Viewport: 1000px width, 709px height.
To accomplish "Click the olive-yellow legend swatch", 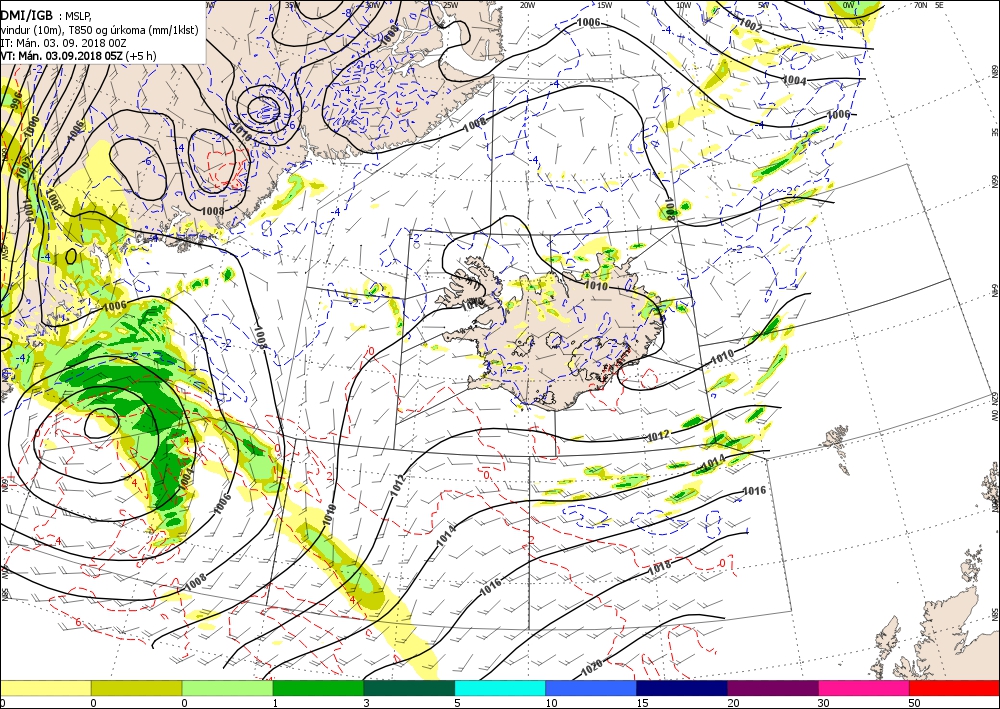I will click(136, 688).
